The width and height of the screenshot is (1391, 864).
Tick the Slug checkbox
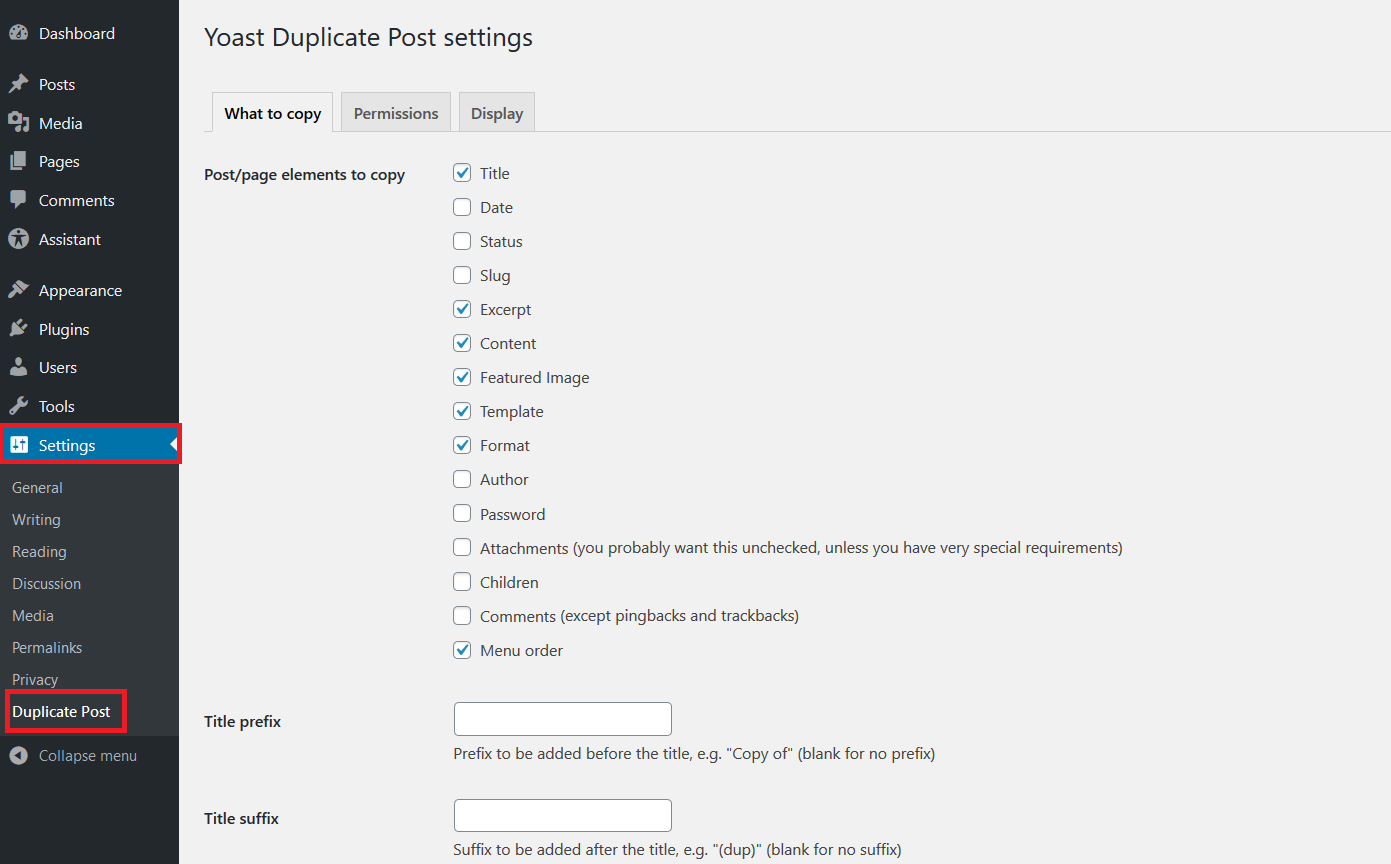[x=462, y=275]
